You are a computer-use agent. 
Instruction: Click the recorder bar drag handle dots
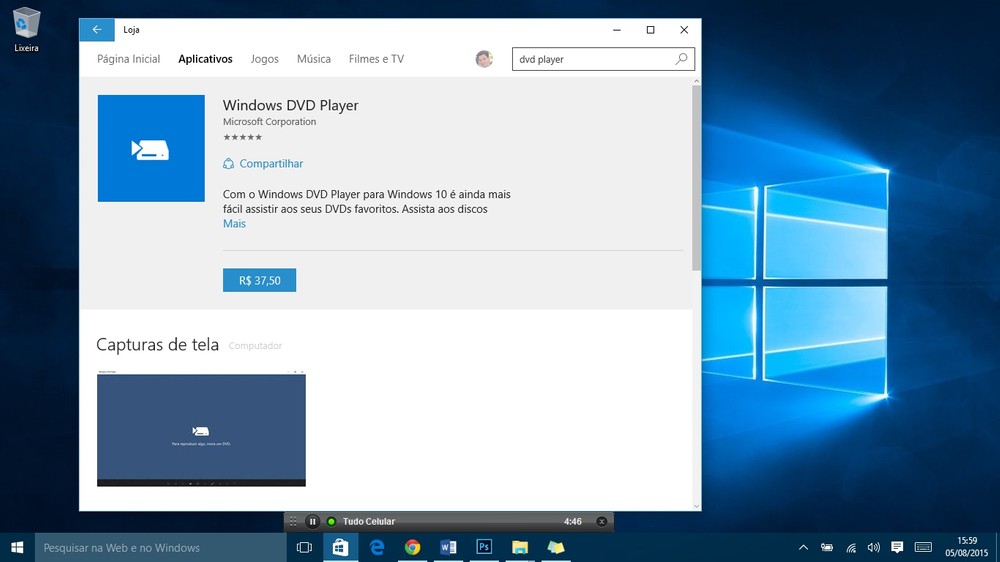coord(293,521)
